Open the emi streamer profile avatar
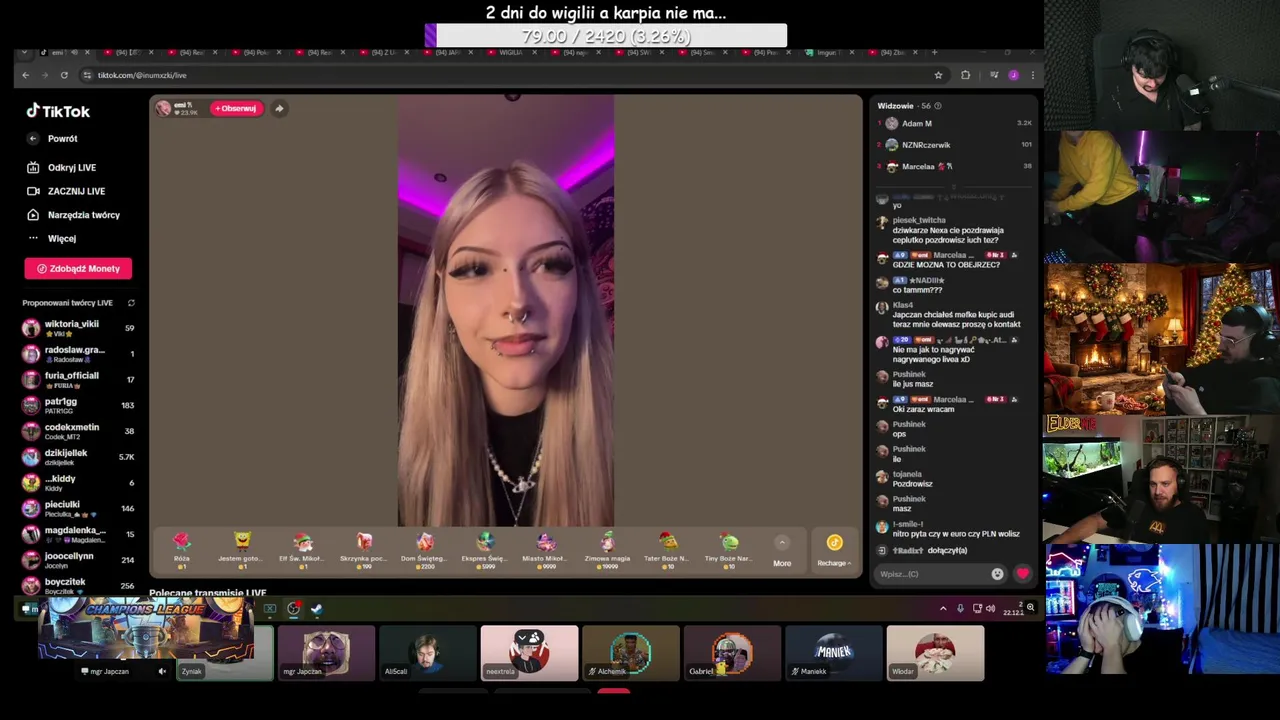Screen dimensions: 1280x720 pyautogui.click(x=163, y=108)
